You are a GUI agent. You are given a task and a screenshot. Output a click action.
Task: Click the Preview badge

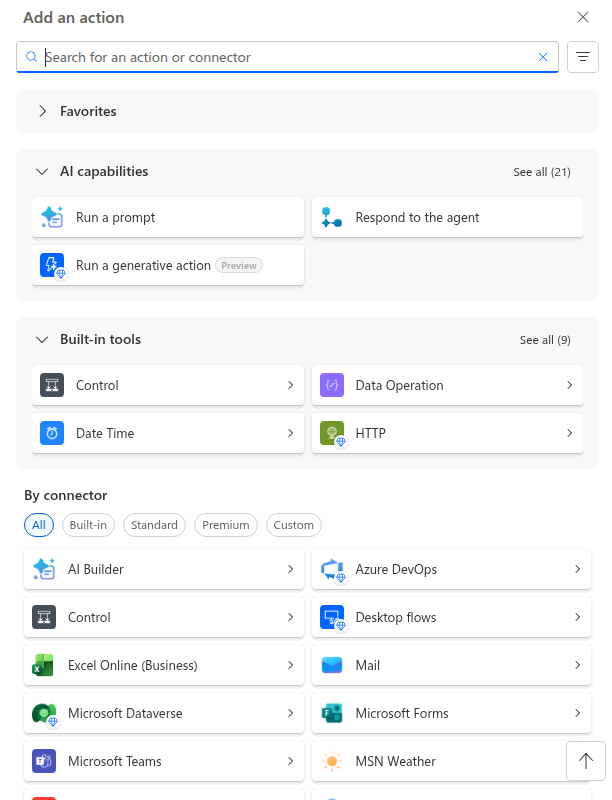coord(239,265)
